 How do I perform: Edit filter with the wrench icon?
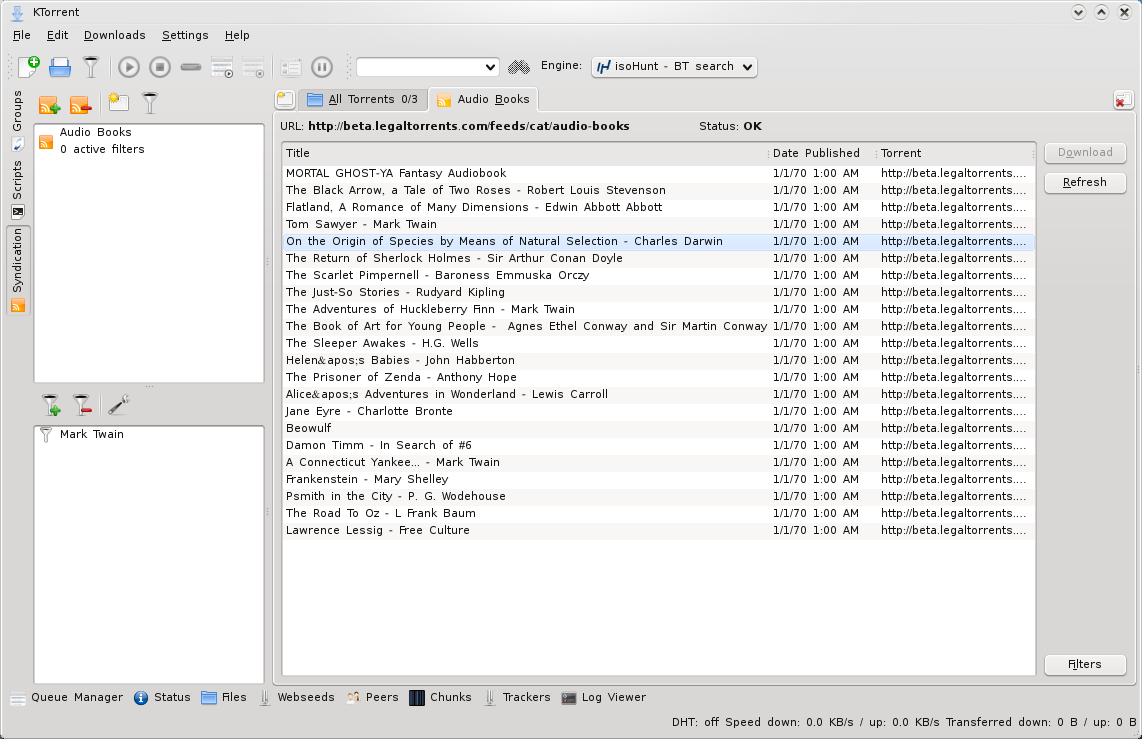click(x=119, y=405)
